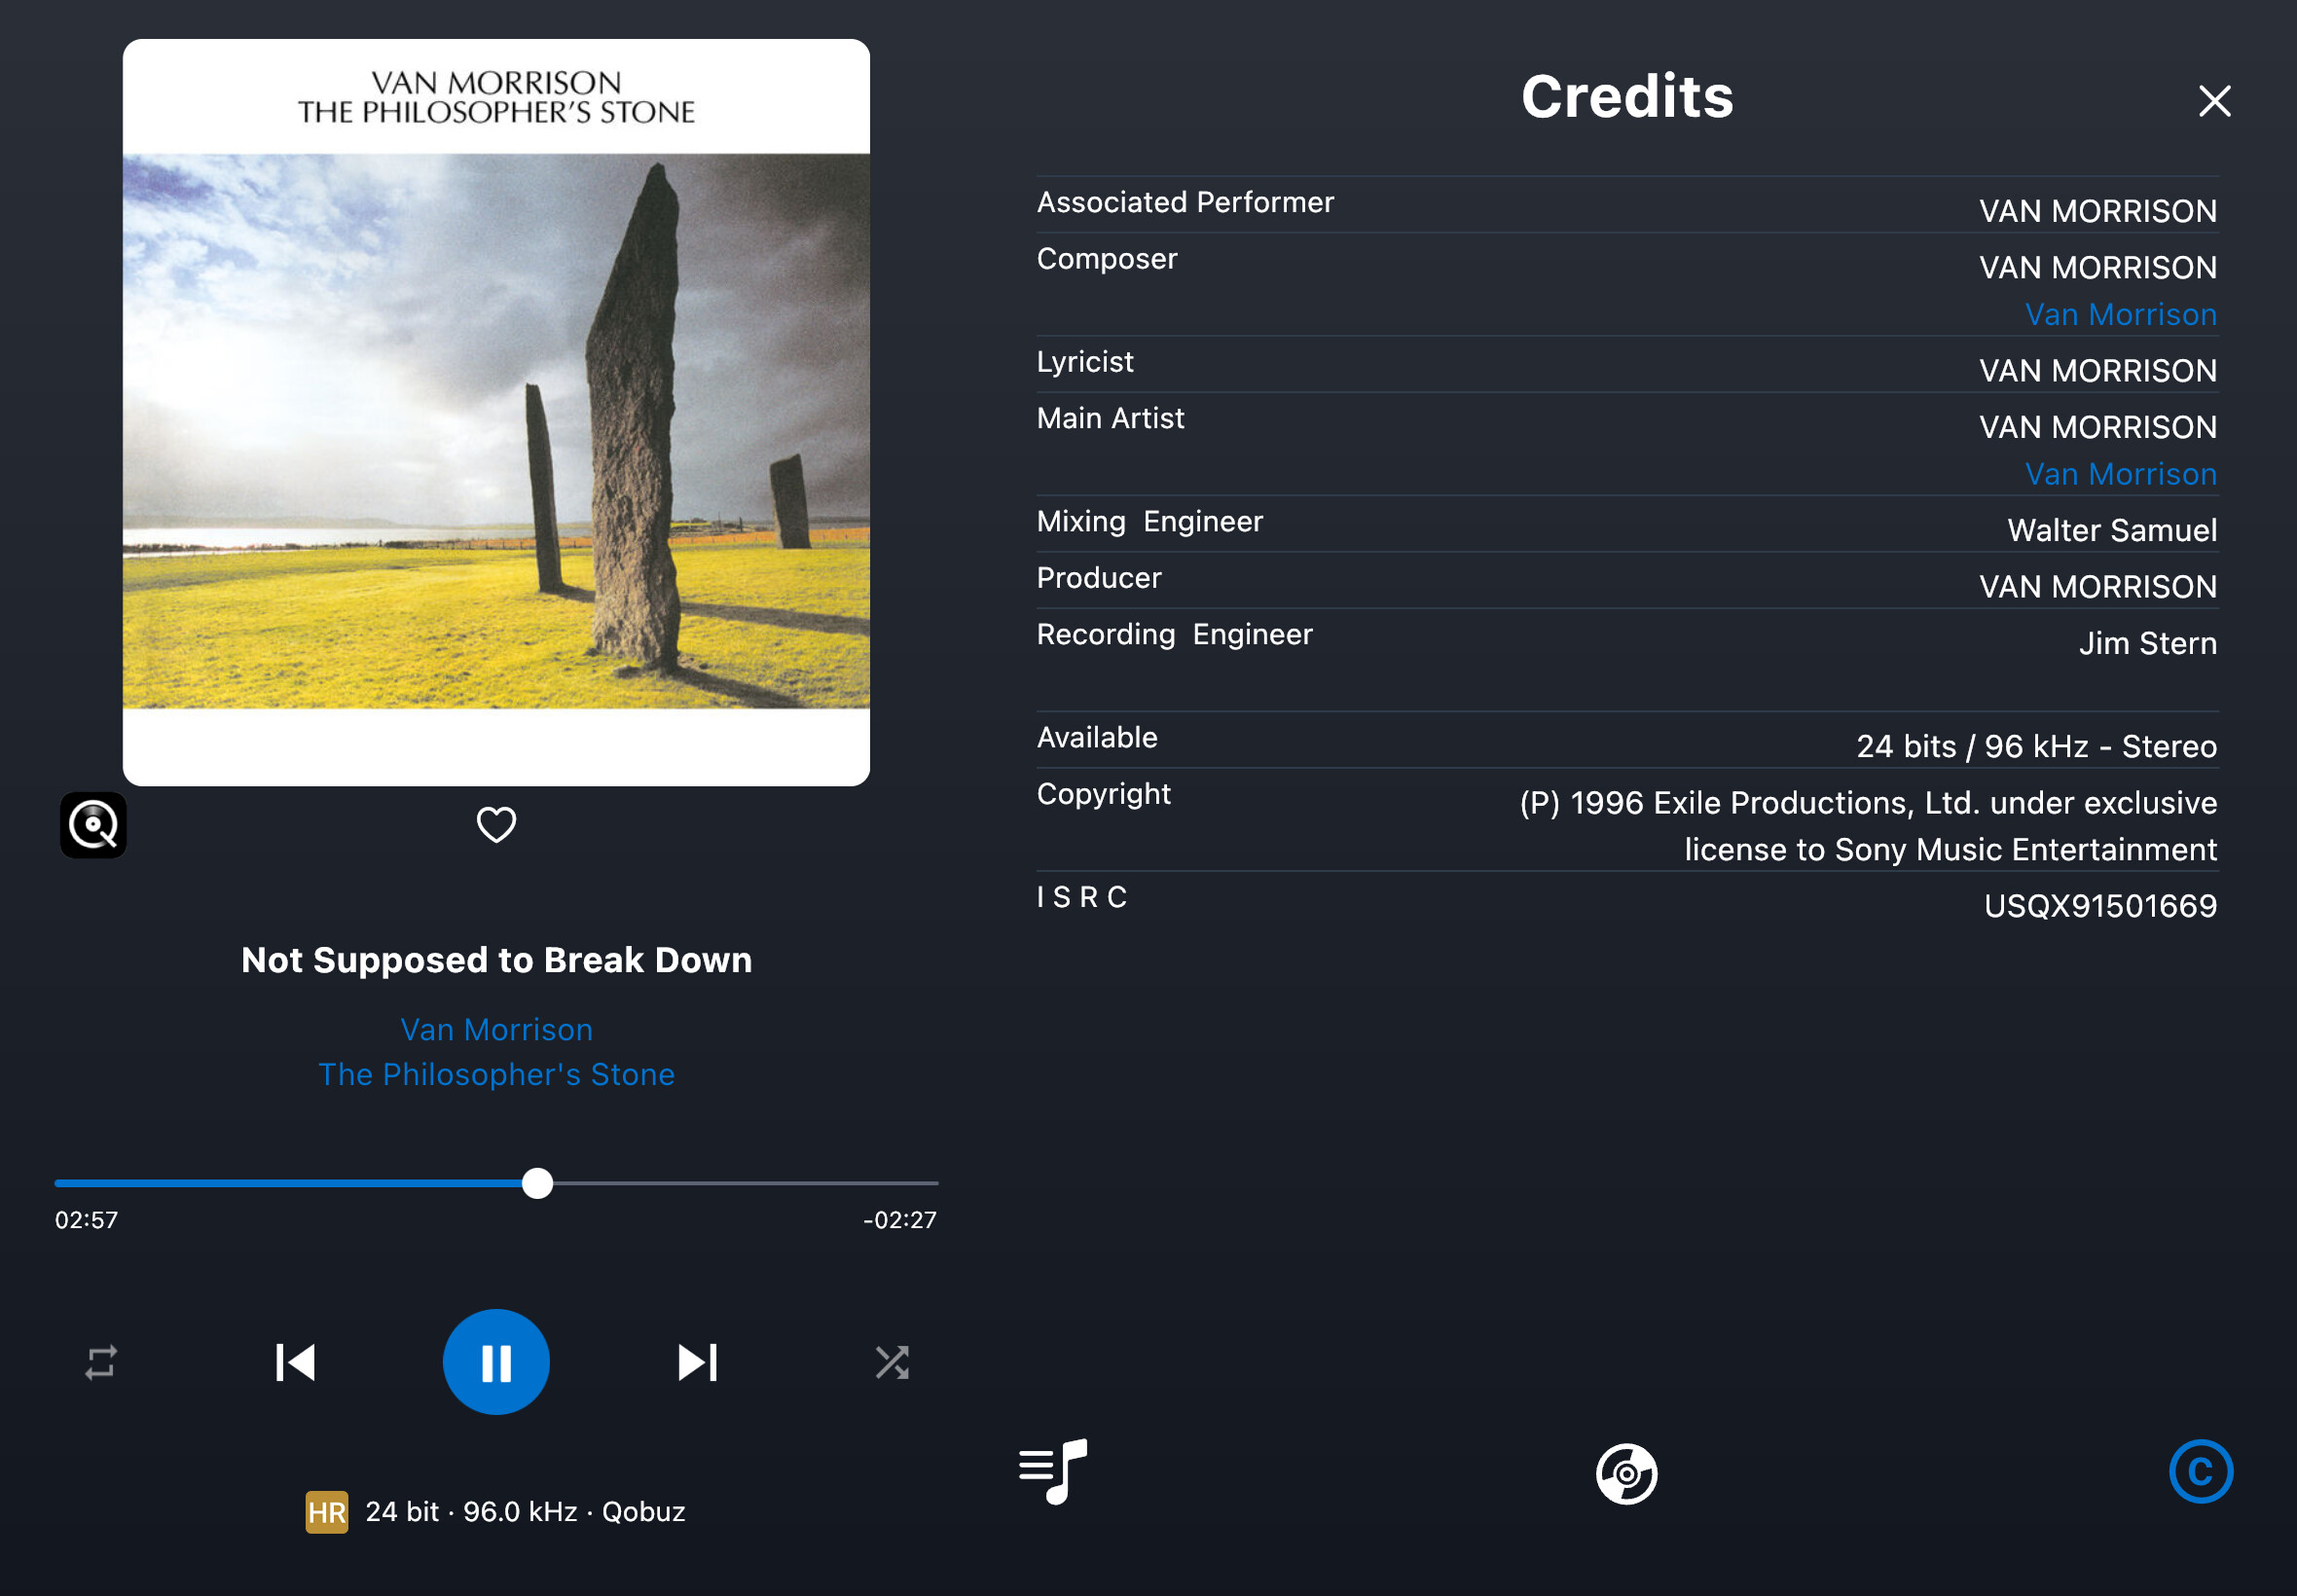The image size is (2297, 1596).
Task: Click the album cover artwork
Action: [496, 412]
